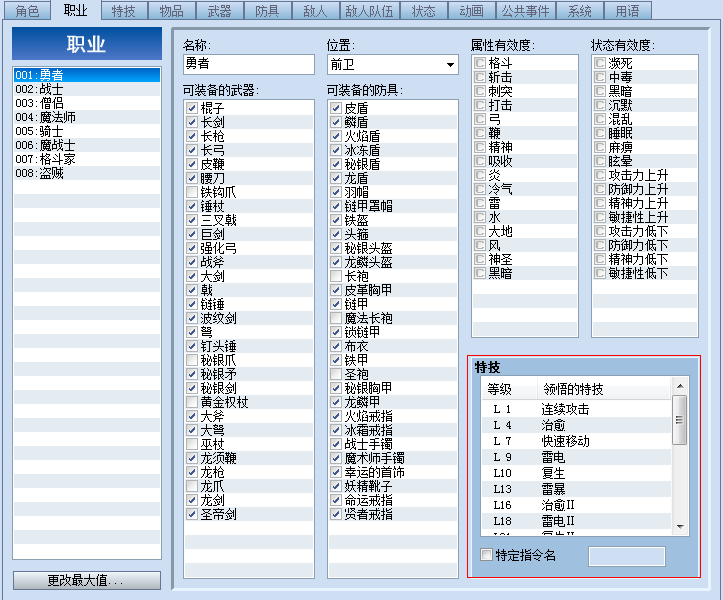
Task: Select skill row L 7 快速移动
Action: (576, 441)
